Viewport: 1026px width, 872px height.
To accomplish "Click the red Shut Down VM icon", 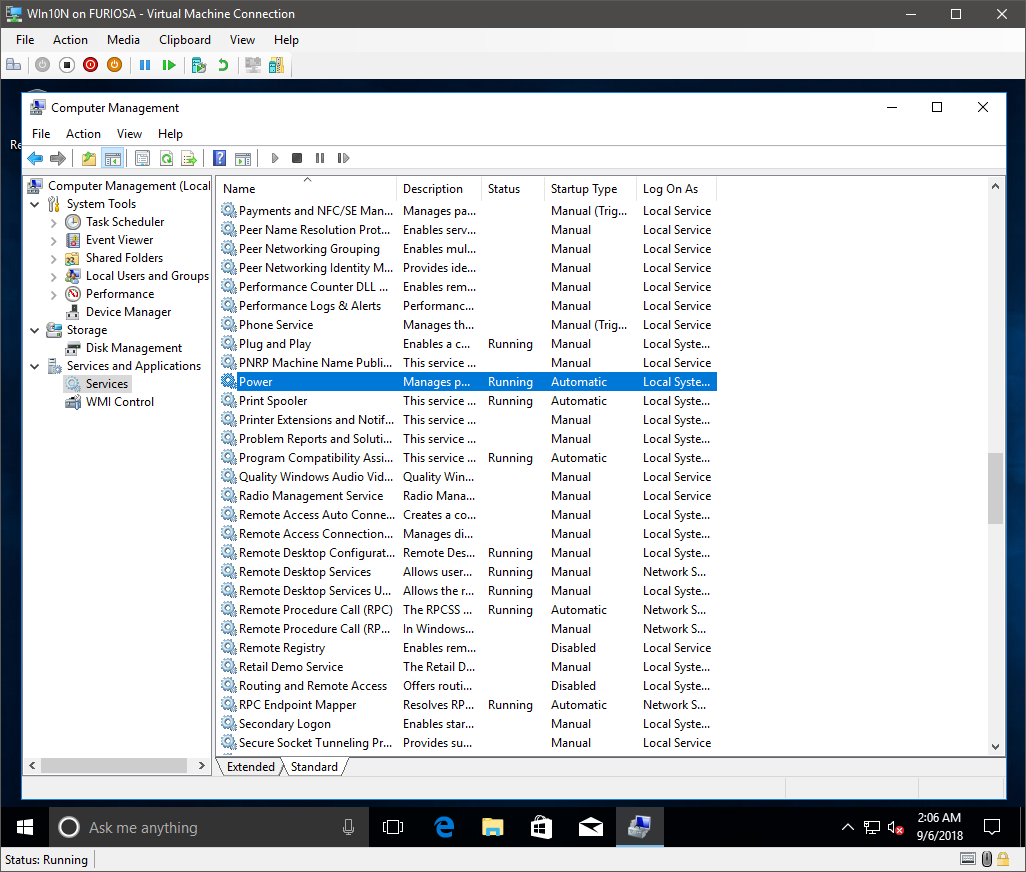I will tap(90, 65).
